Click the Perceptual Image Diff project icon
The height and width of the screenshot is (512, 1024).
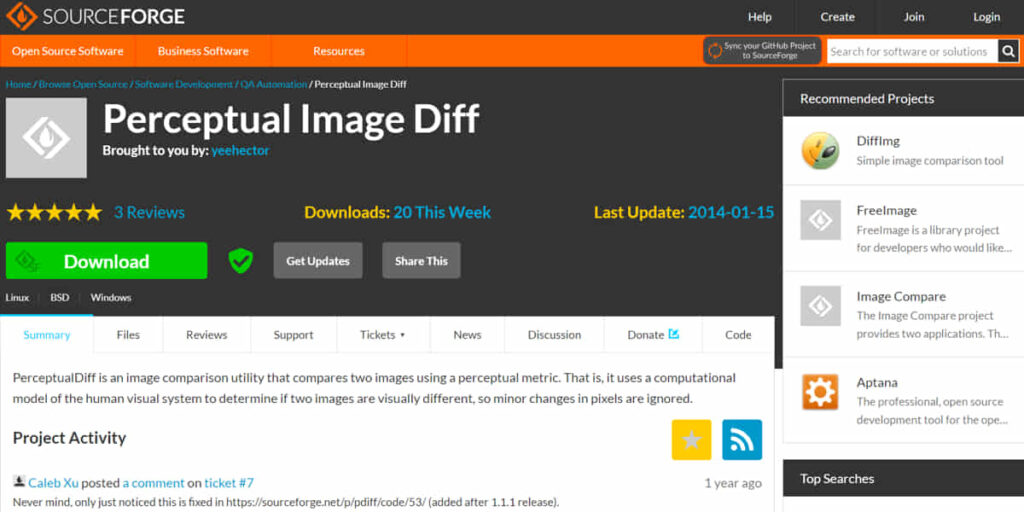46,138
